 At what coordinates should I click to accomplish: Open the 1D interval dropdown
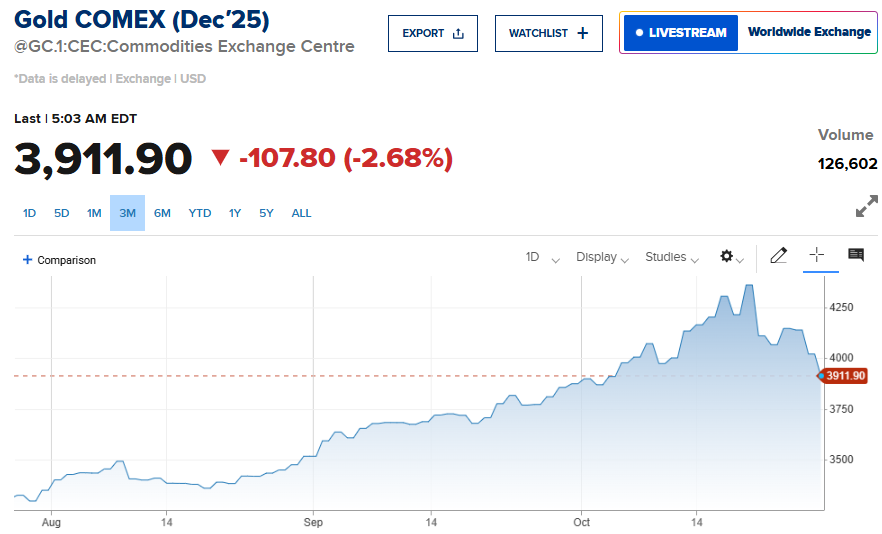(542, 258)
